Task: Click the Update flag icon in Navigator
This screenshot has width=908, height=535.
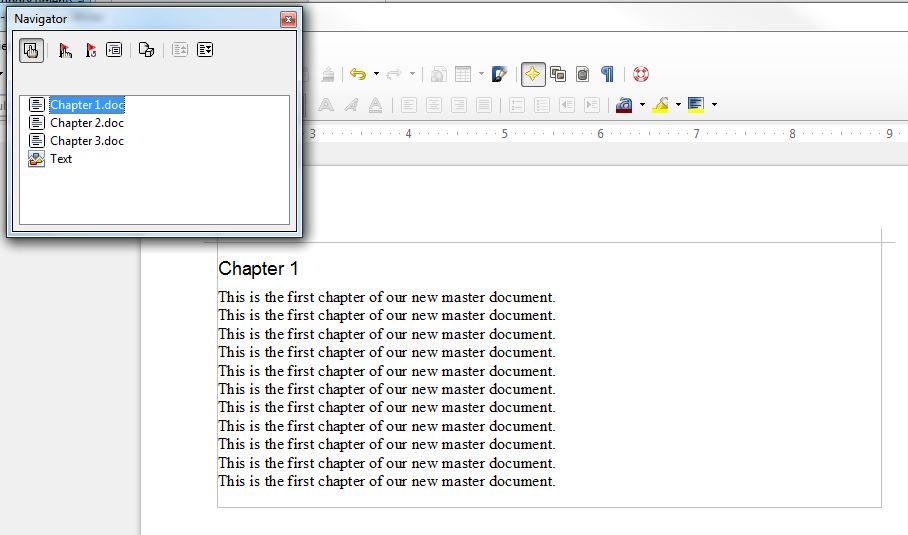Action: pos(90,50)
